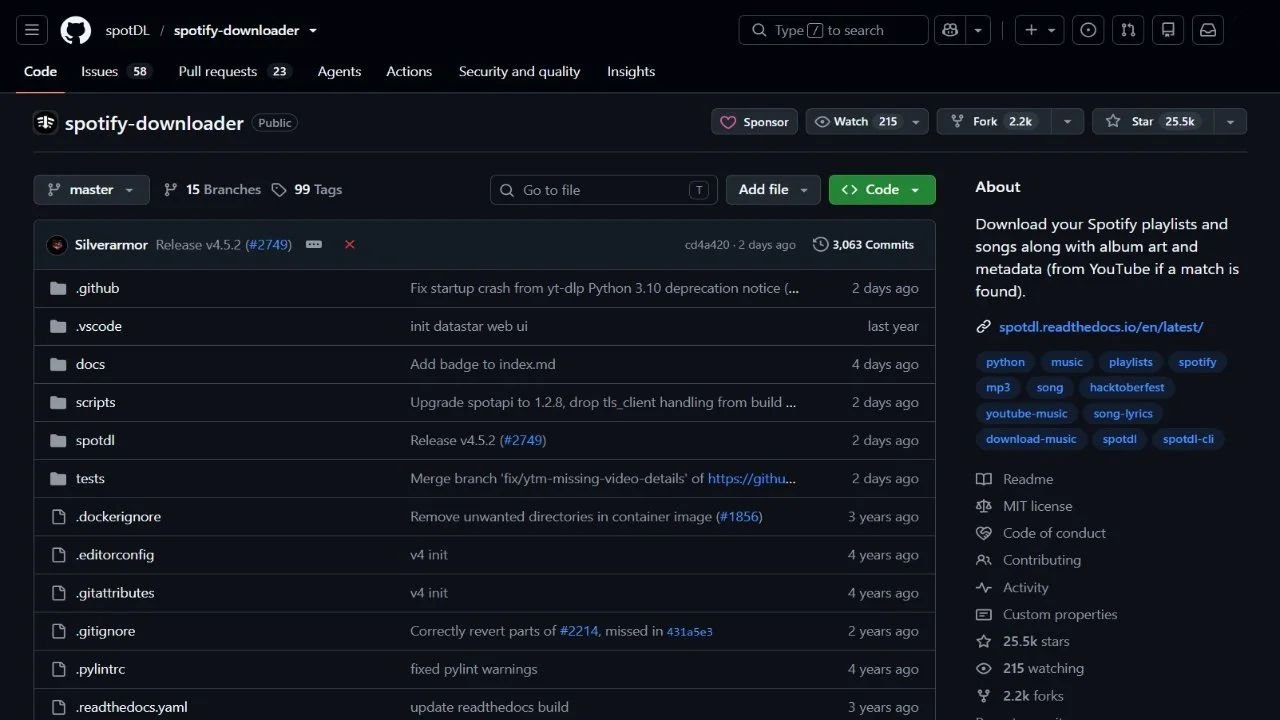
Task: Click the .gitattributes file icon
Action: click(58, 593)
